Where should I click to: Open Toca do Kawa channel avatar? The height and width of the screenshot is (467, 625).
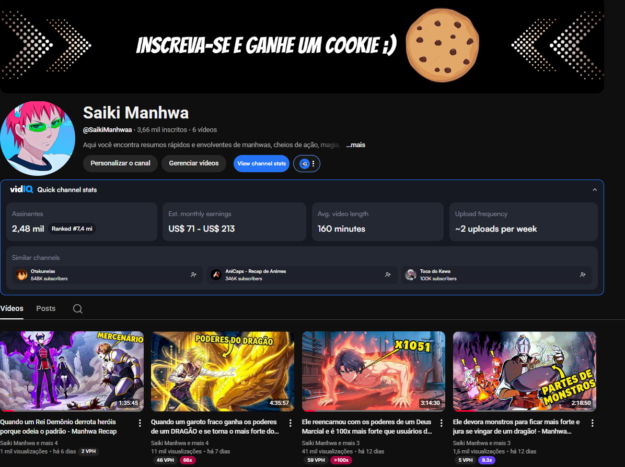411,275
